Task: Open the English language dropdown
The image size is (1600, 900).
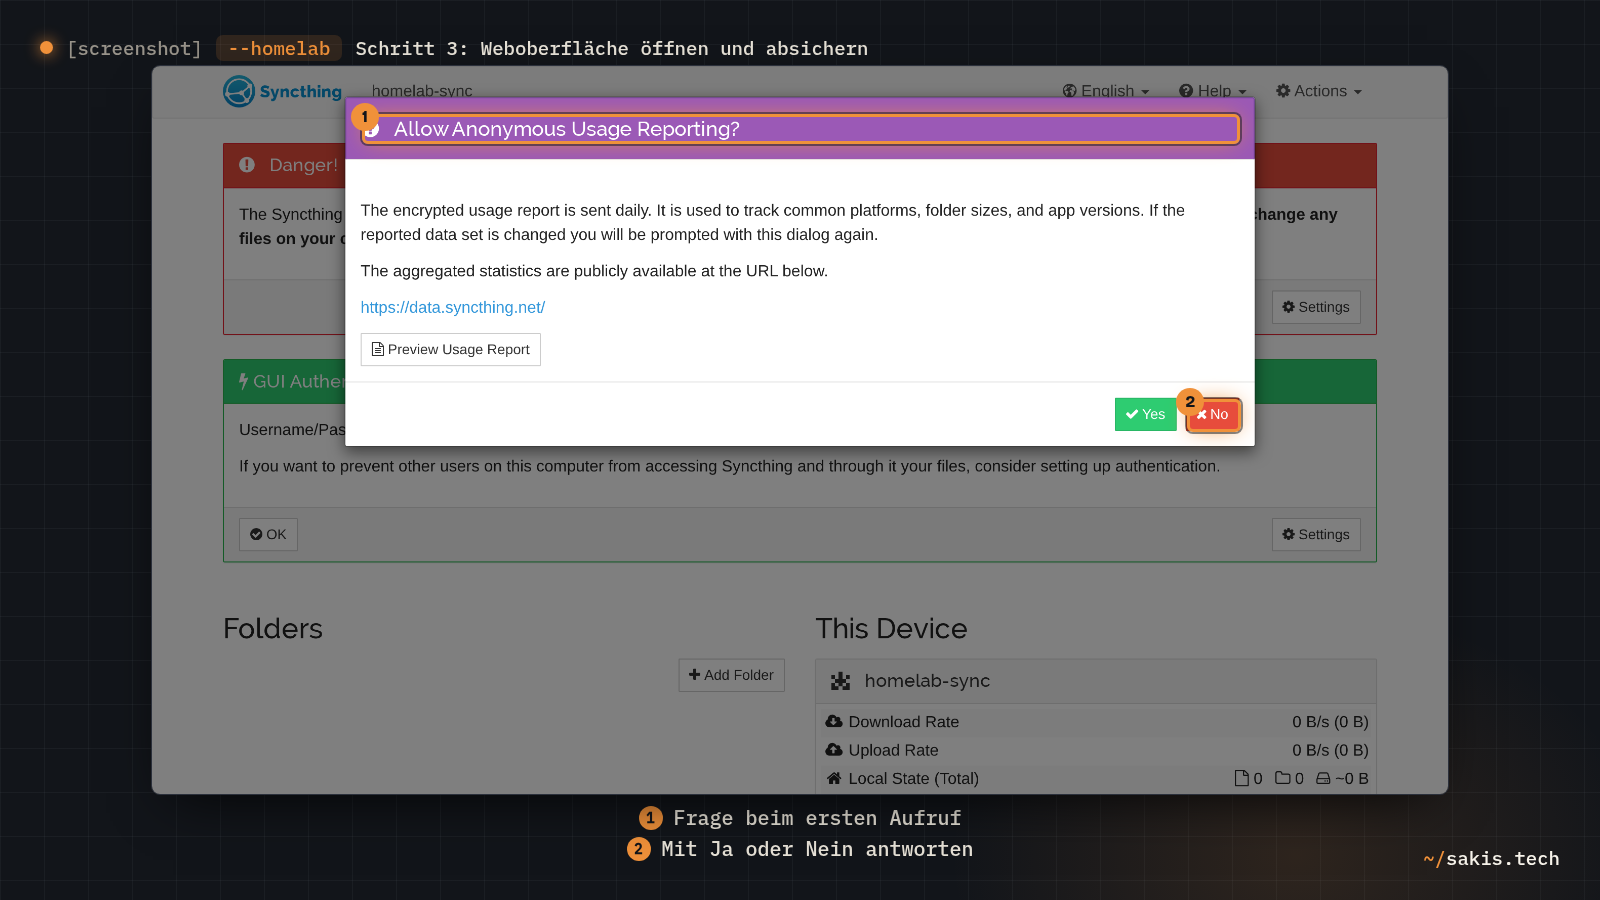Action: pos(1106,91)
